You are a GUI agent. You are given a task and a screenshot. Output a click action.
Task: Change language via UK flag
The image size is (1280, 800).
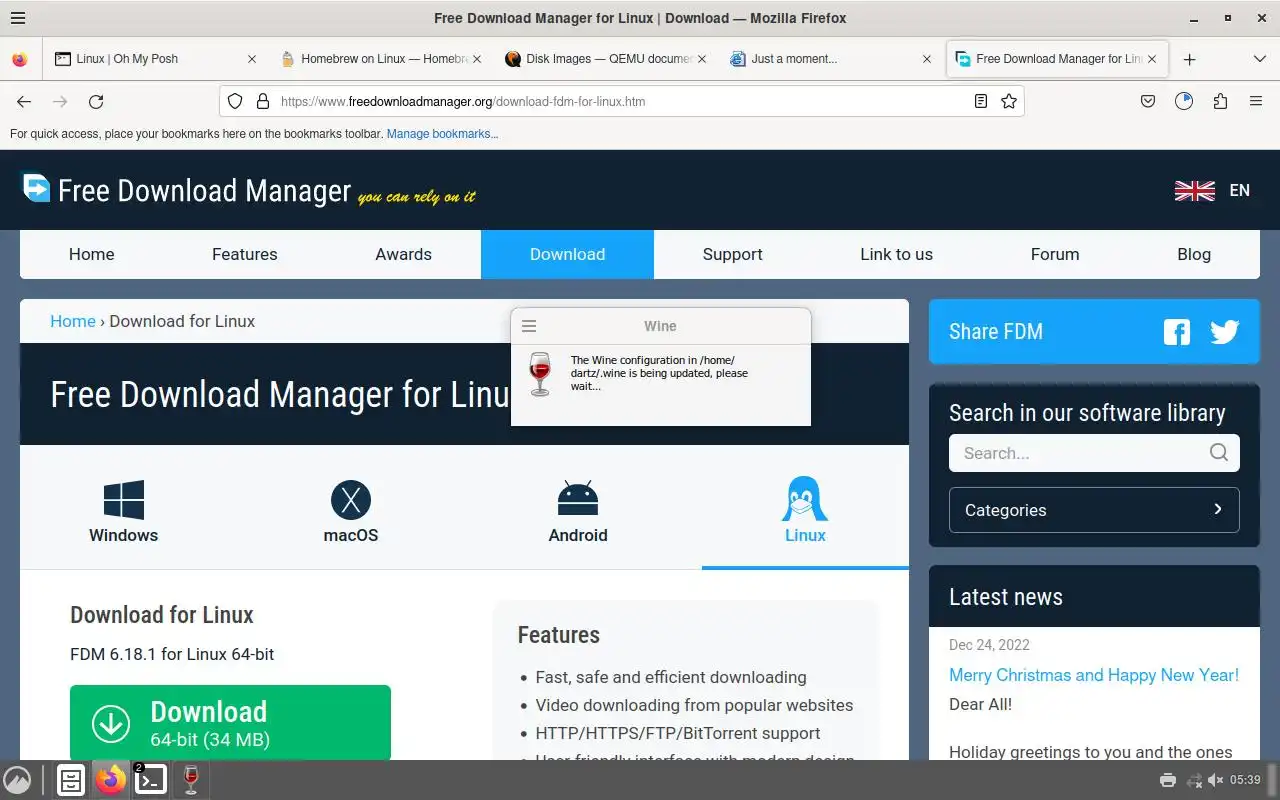1194,190
